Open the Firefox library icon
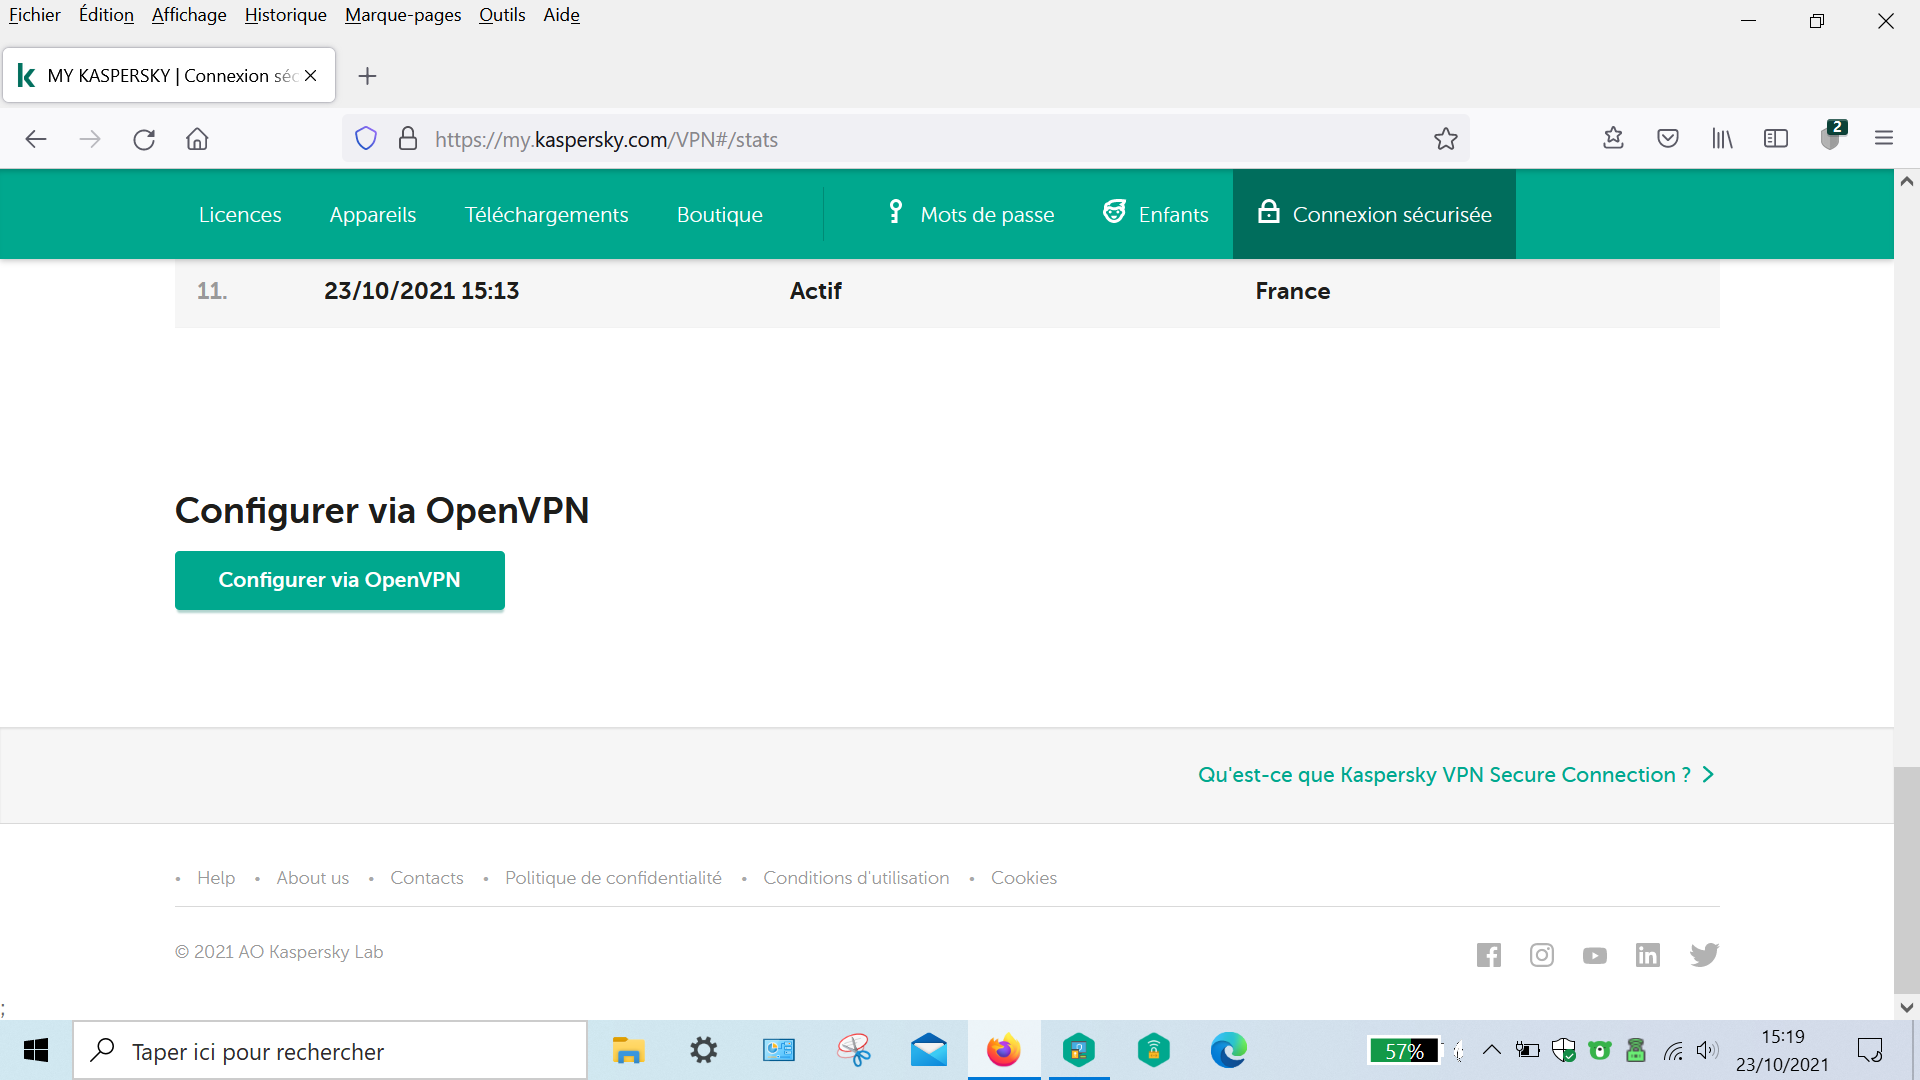 [x=1721, y=139]
